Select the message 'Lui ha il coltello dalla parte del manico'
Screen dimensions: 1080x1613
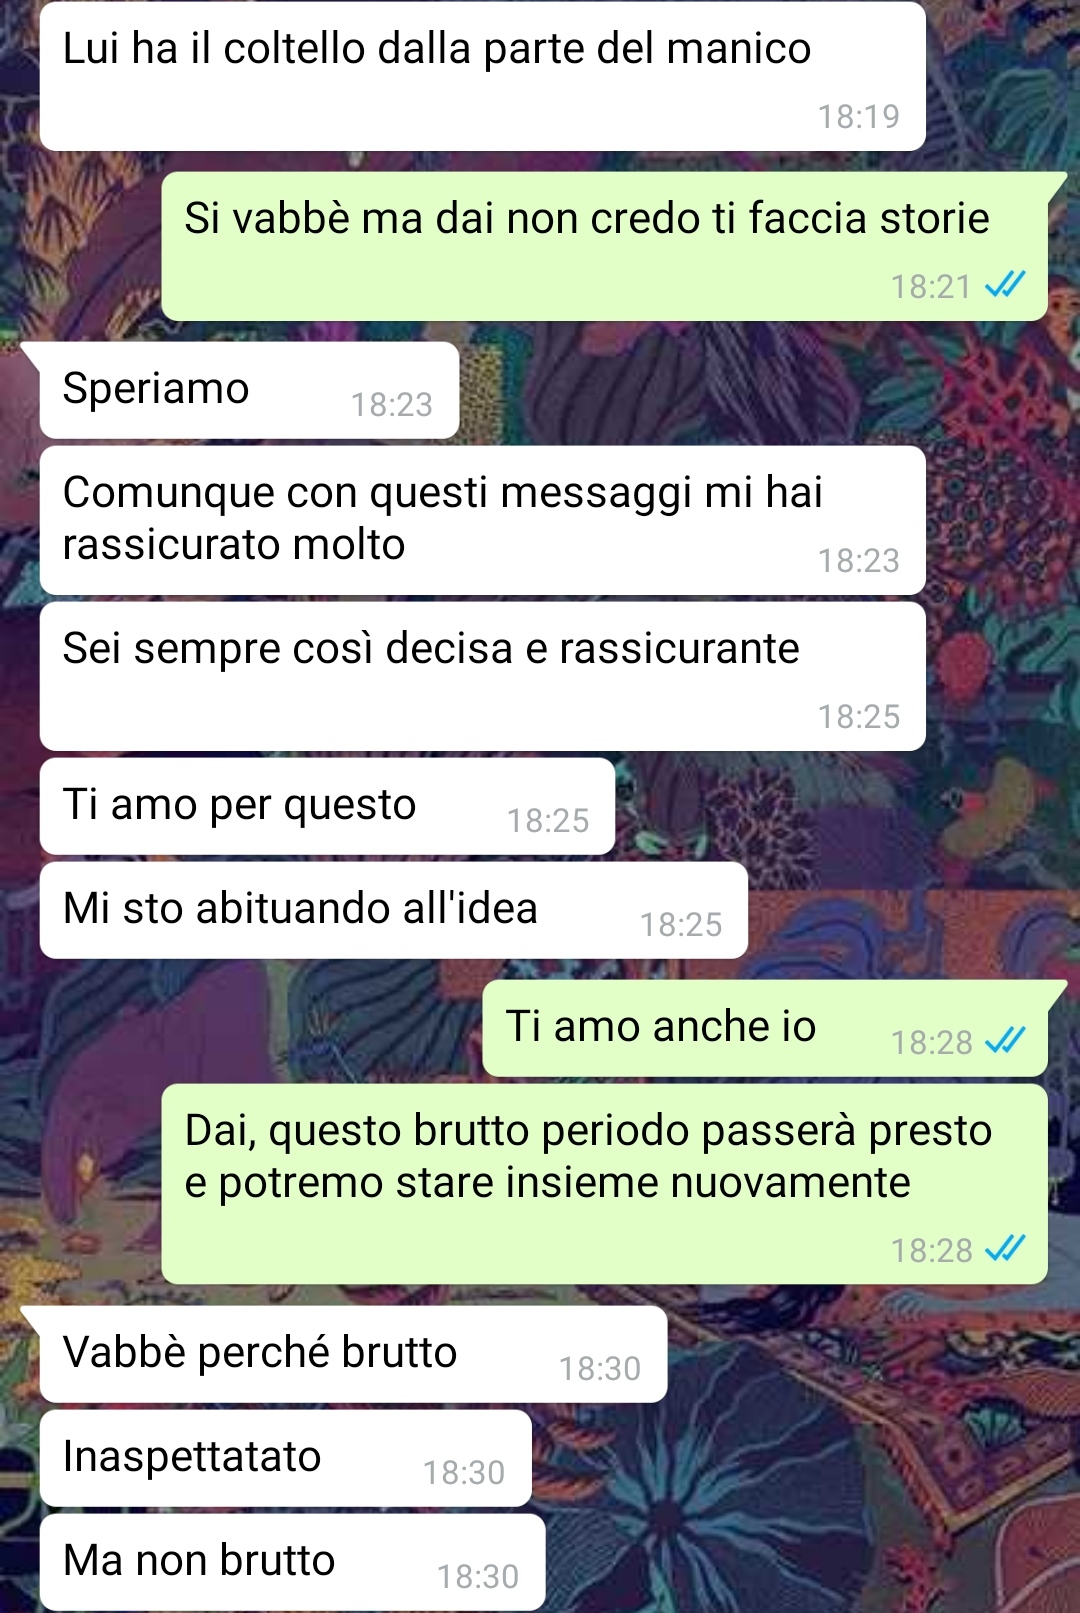pos(482,77)
